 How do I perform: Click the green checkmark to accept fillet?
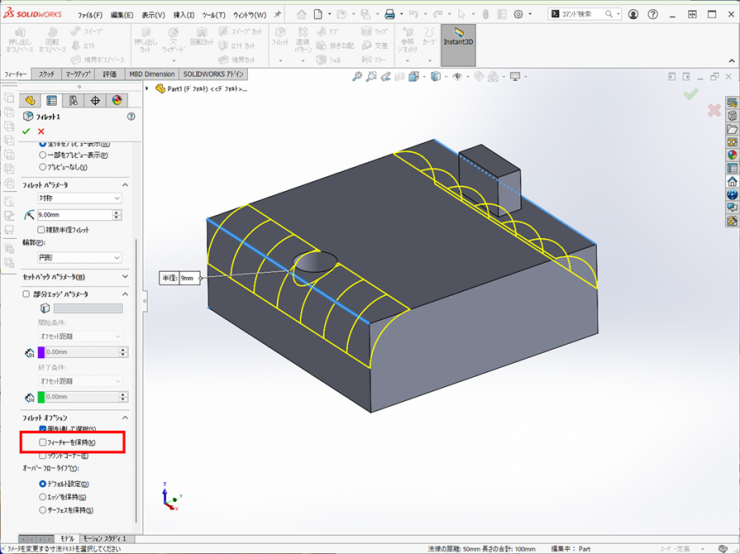coord(26,131)
